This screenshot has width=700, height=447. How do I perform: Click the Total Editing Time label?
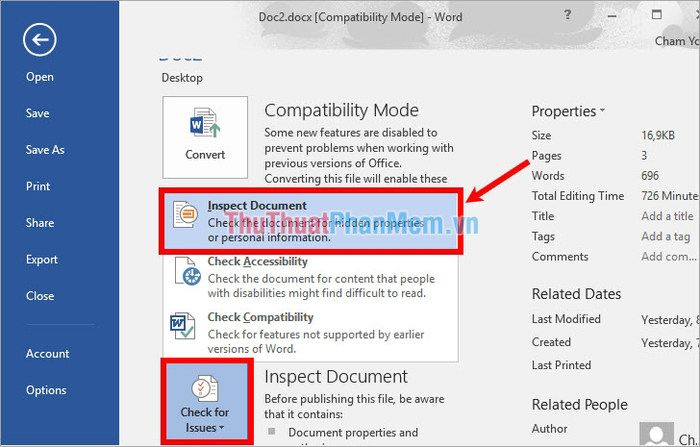(x=578, y=196)
